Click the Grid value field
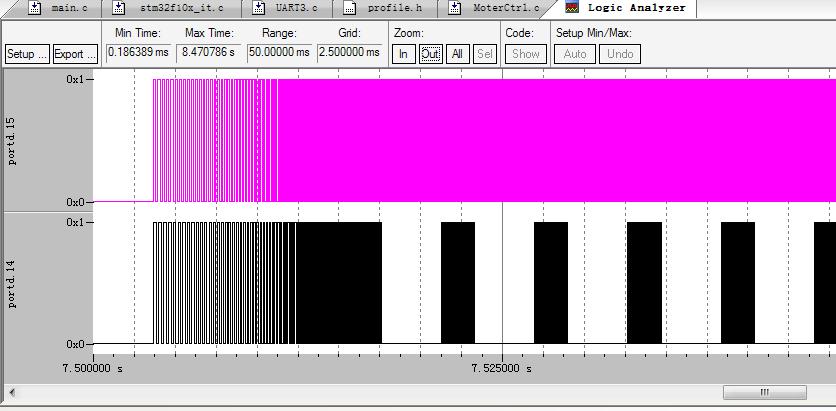The image size is (836, 411). tap(350, 53)
